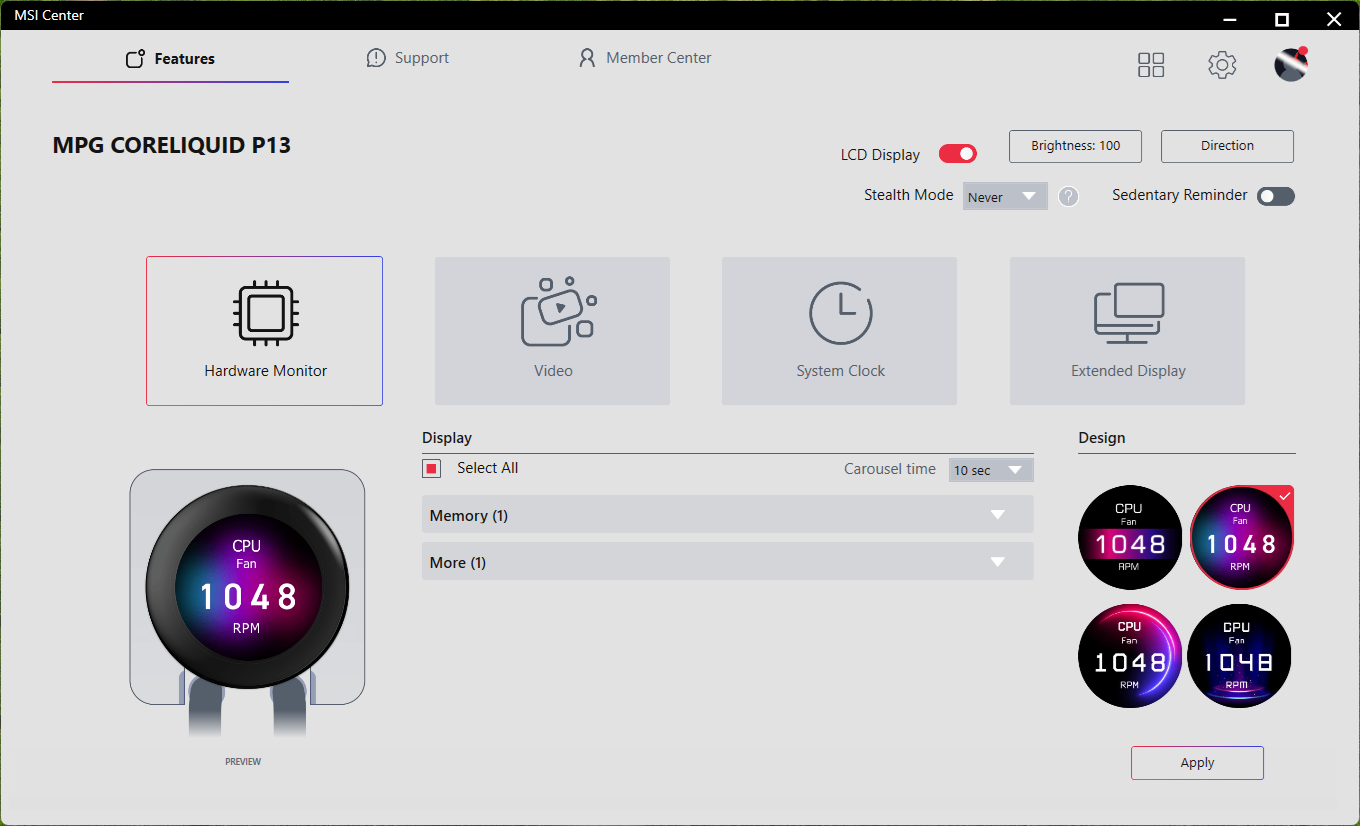Turn off the LCD Display switch
This screenshot has width=1360, height=826.
click(957, 154)
